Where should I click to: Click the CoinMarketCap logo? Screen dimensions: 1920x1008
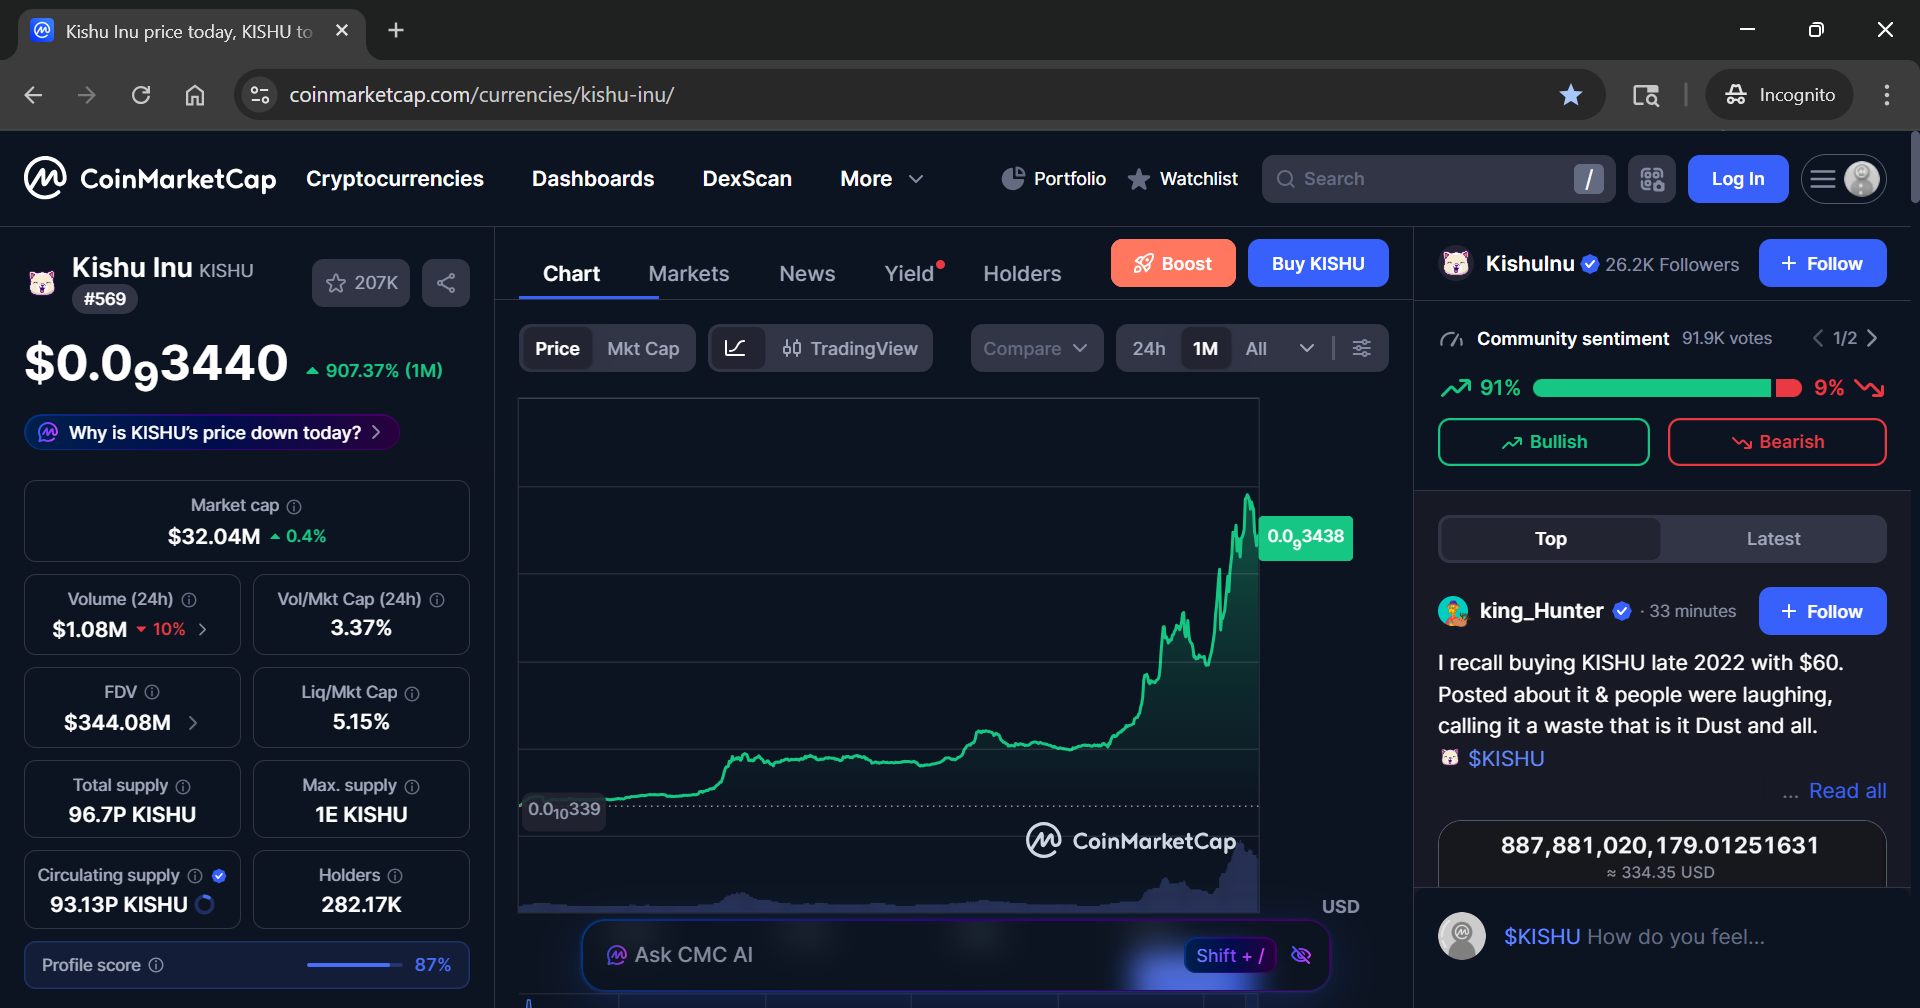(x=150, y=179)
